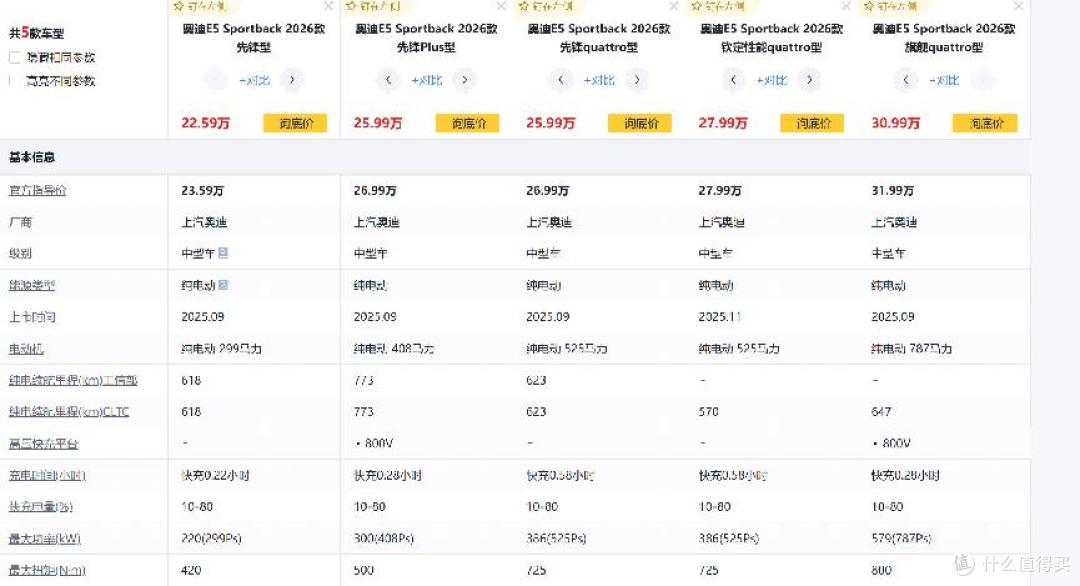Click the 厂商 row label
Screen dimensions: 1080x586
[20, 222]
